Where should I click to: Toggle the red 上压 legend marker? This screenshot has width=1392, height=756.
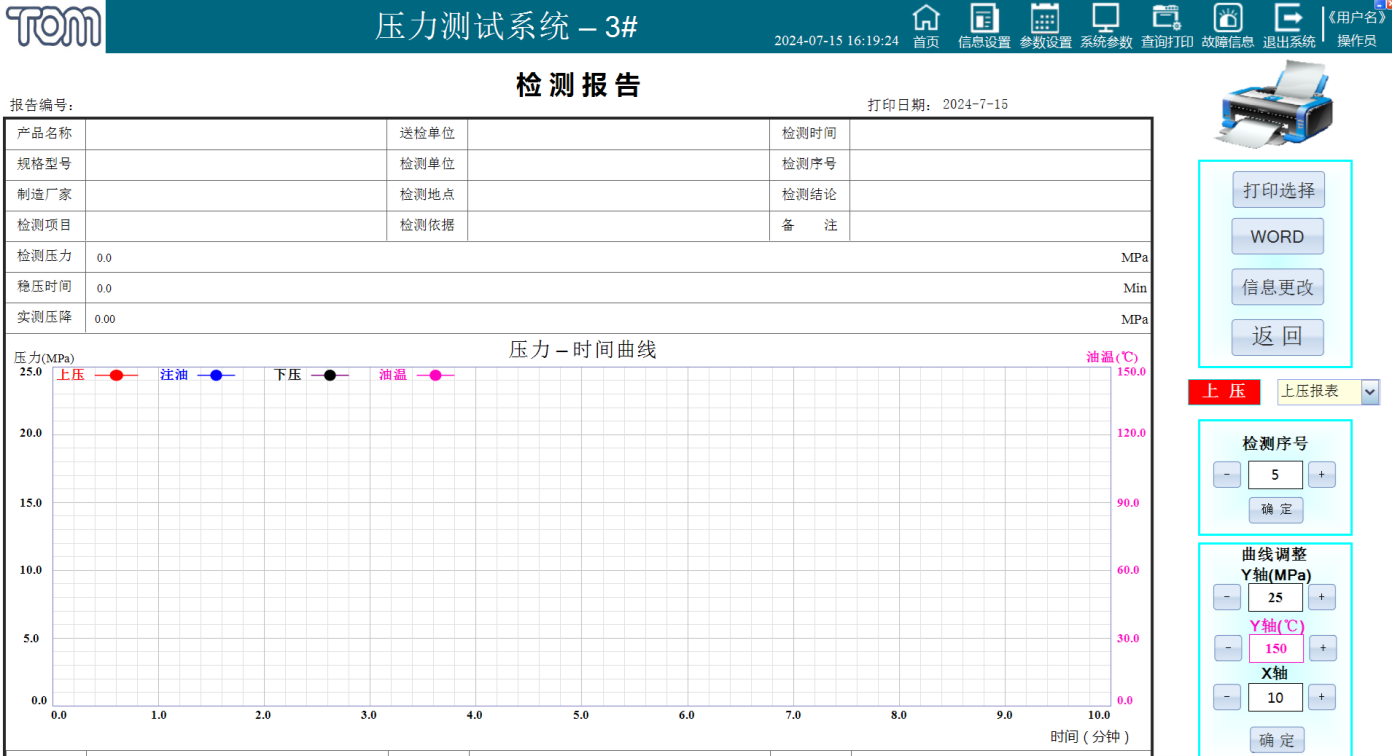click(116, 375)
